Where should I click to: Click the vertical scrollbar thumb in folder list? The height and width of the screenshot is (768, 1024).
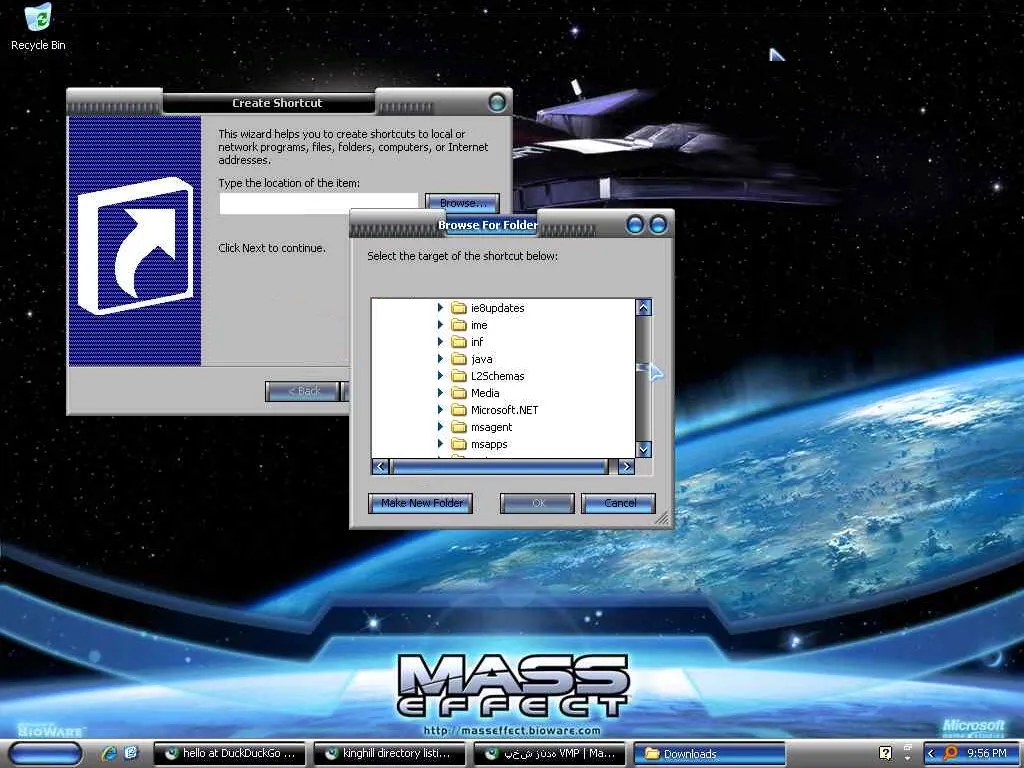(x=643, y=370)
